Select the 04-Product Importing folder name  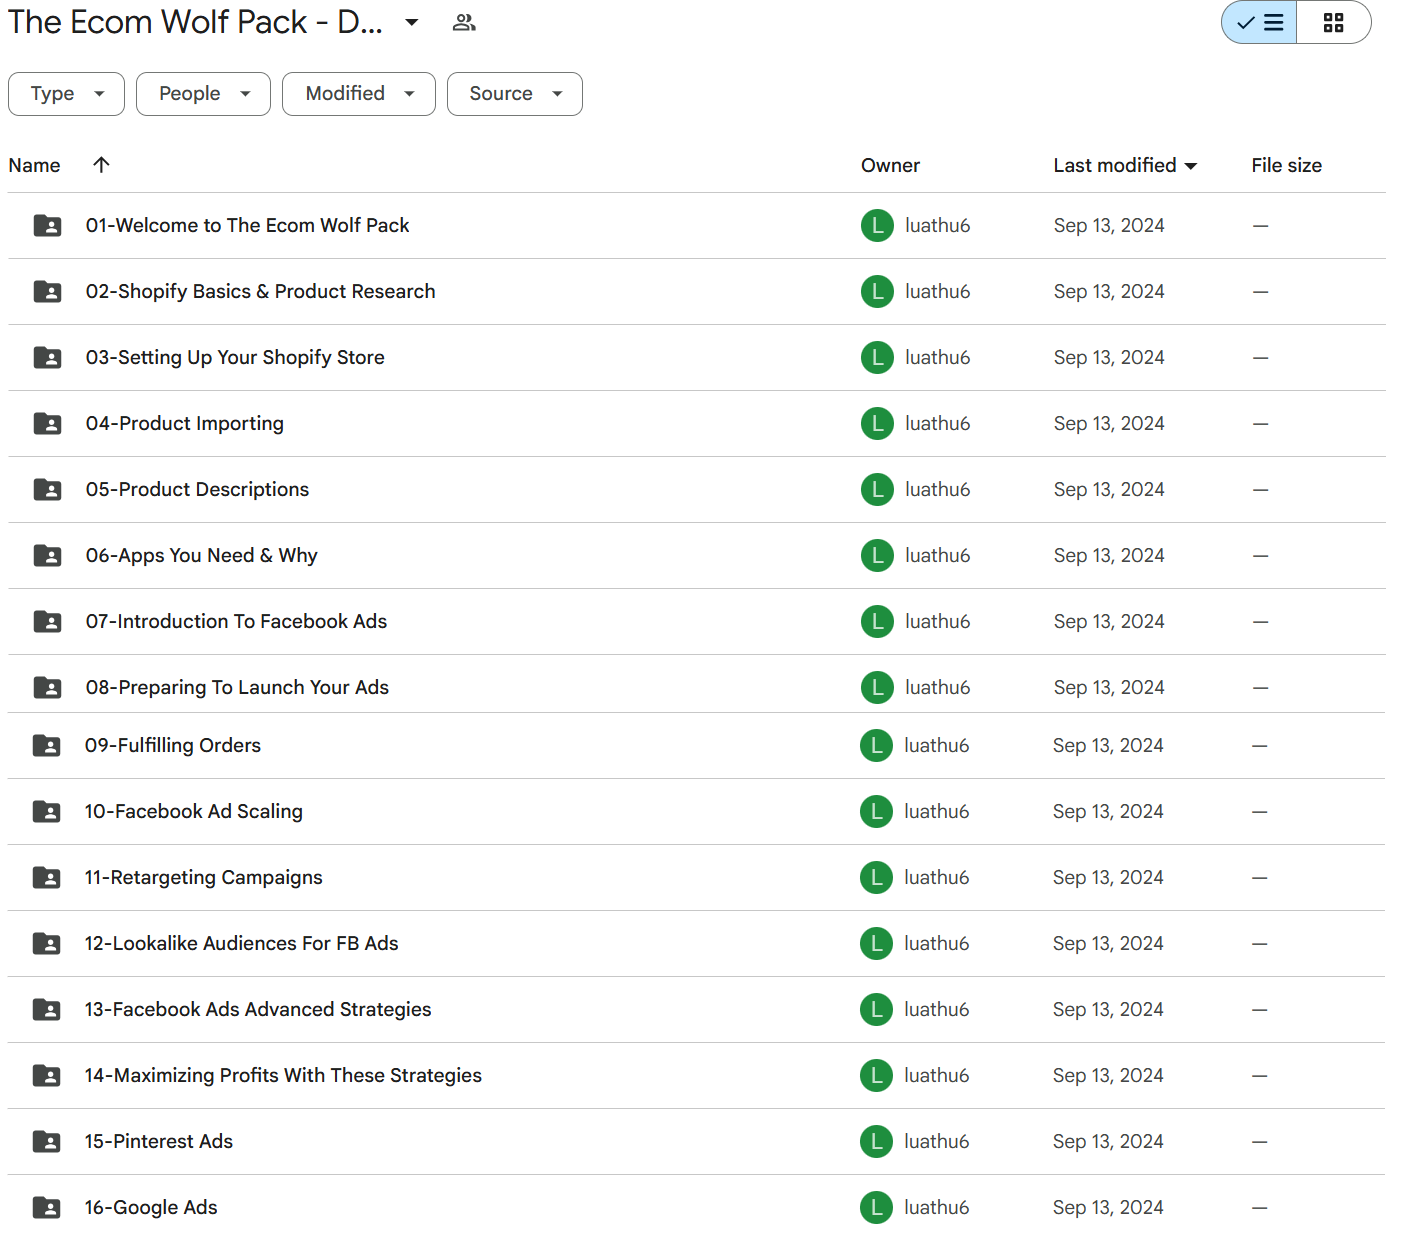point(184,423)
